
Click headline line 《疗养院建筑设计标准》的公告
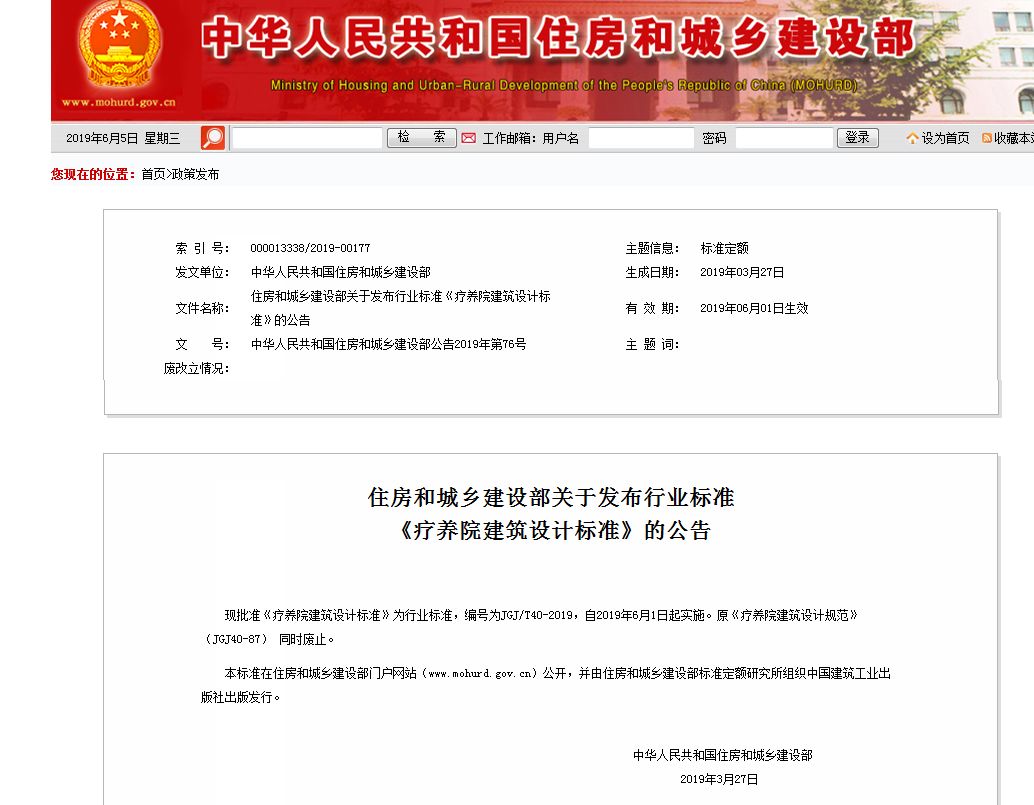pos(553,530)
